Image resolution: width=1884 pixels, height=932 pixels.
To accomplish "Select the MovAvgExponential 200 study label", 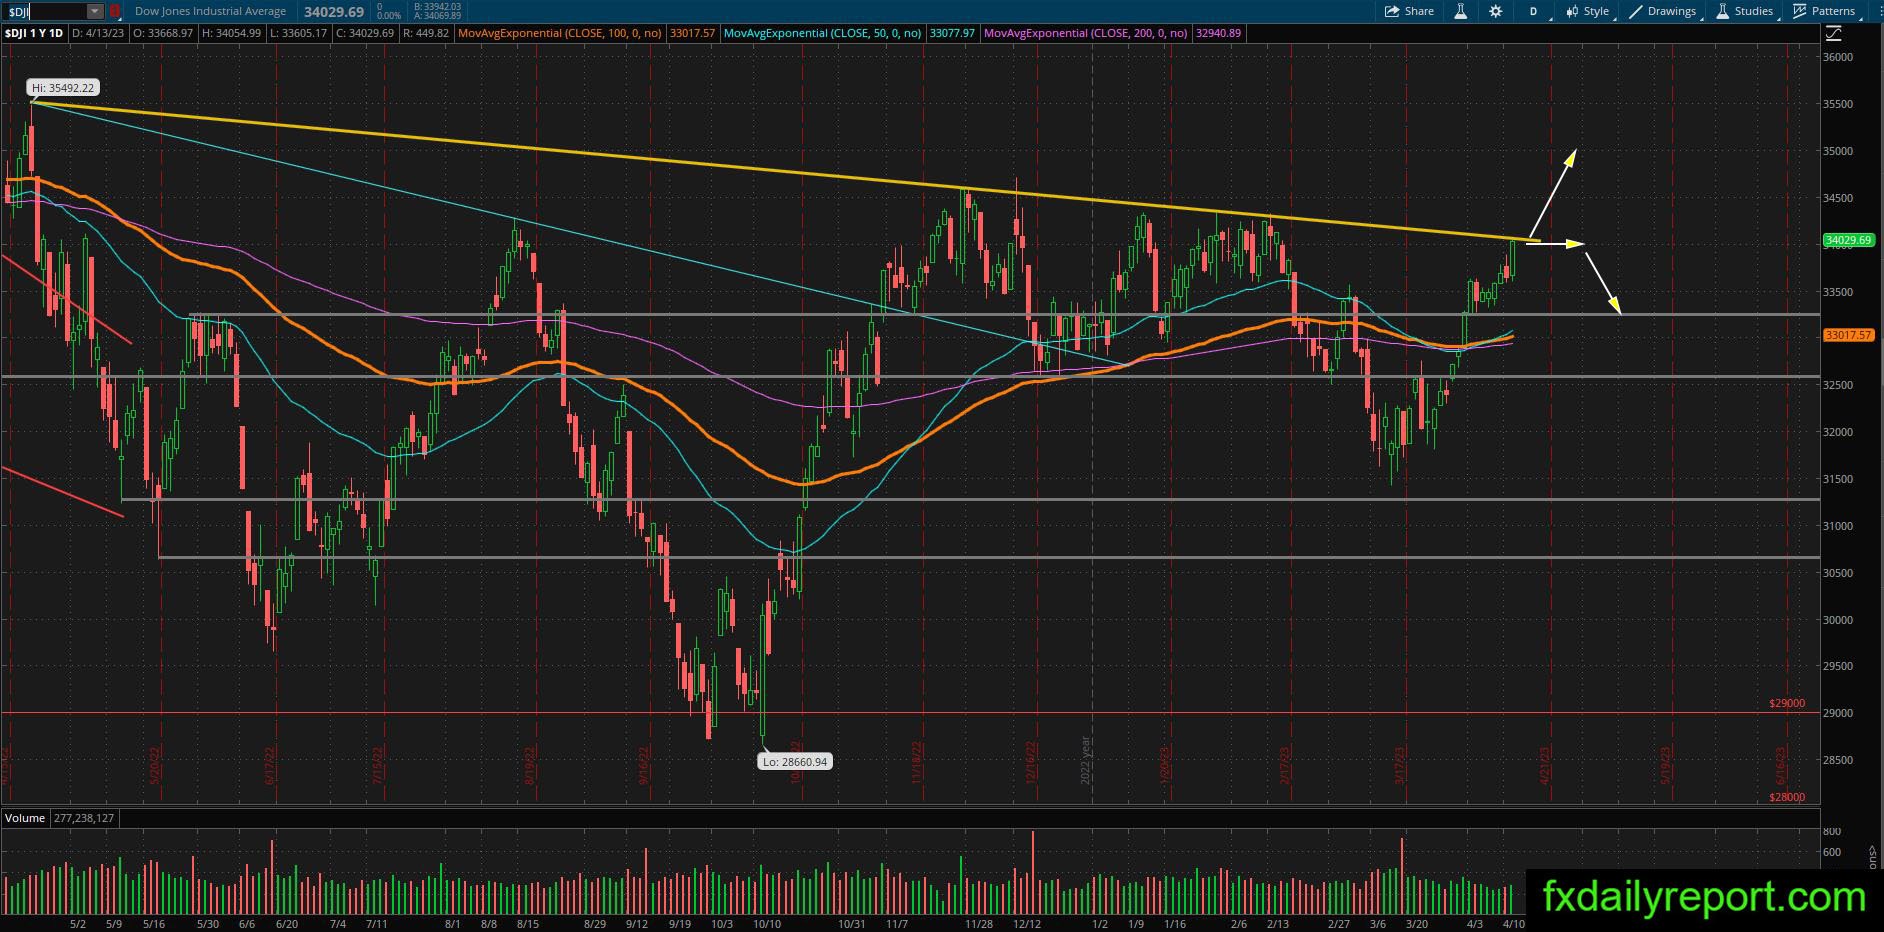I will (1086, 33).
